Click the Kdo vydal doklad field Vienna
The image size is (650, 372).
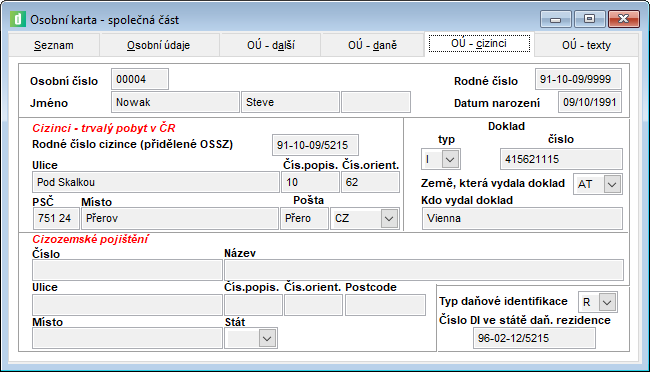pyautogui.click(x=522, y=219)
